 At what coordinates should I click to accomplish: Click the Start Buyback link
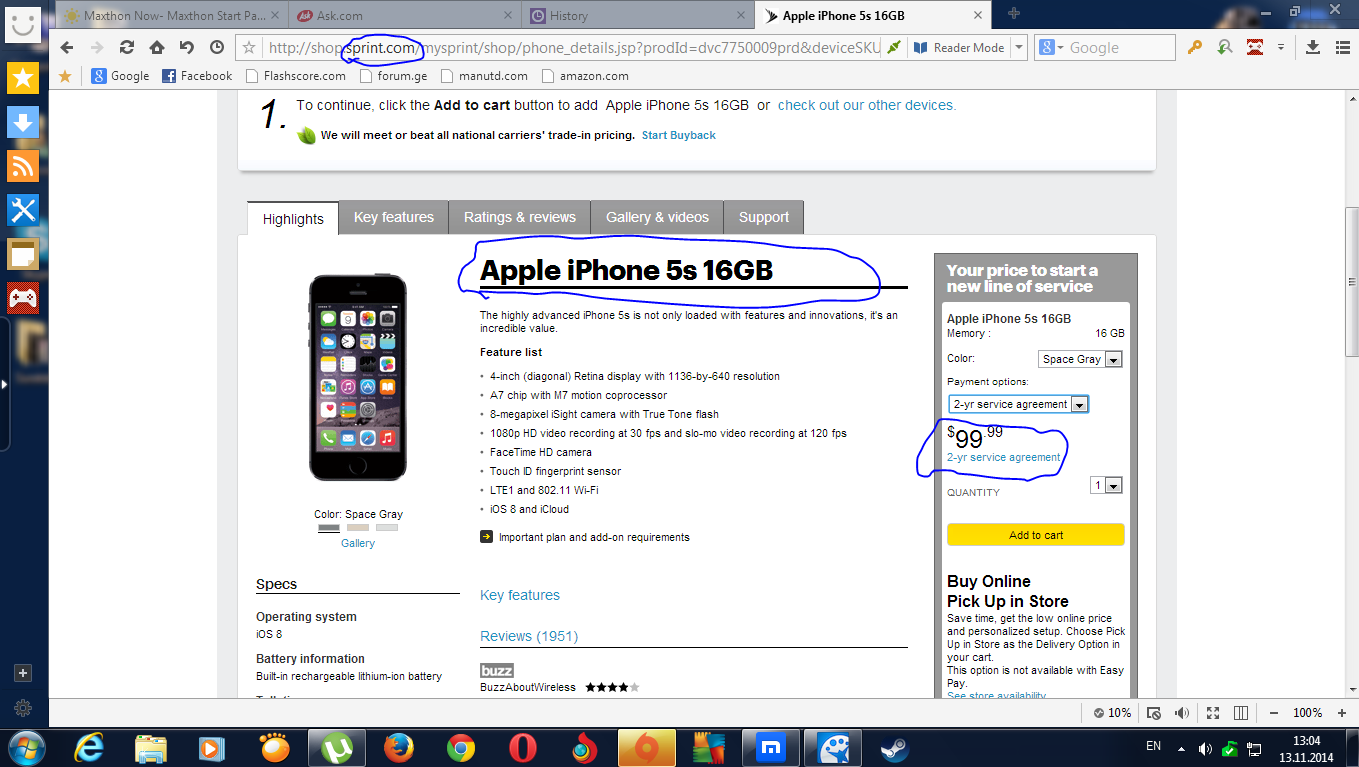pyautogui.click(x=679, y=135)
